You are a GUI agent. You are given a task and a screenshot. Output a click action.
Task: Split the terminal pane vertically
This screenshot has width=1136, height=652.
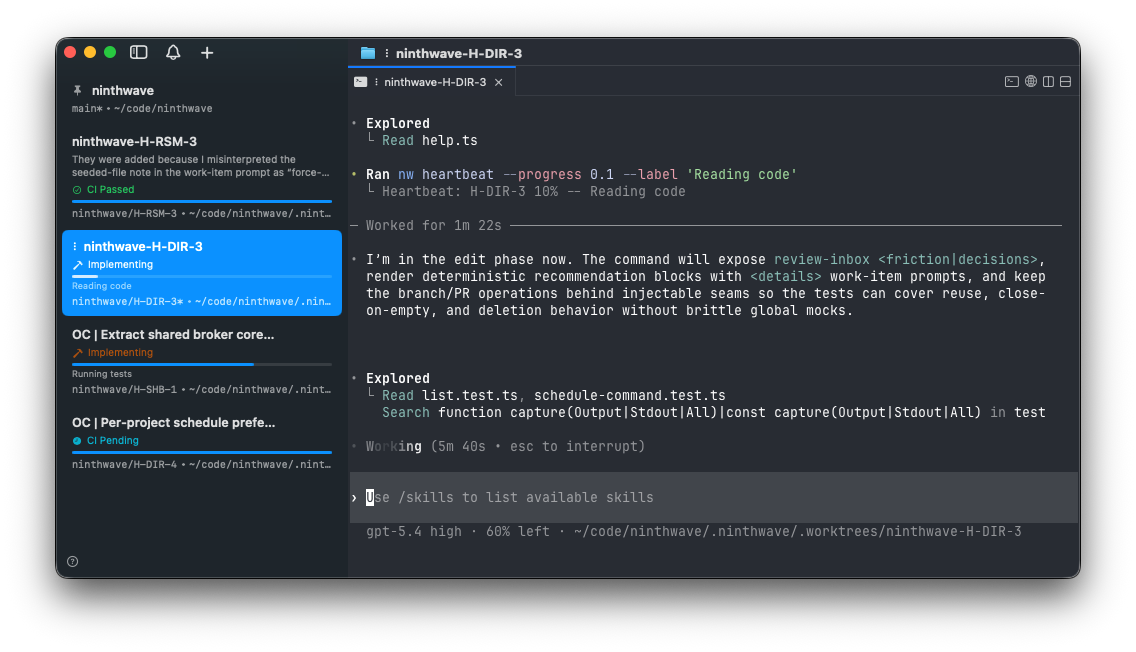click(x=1047, y=81)
